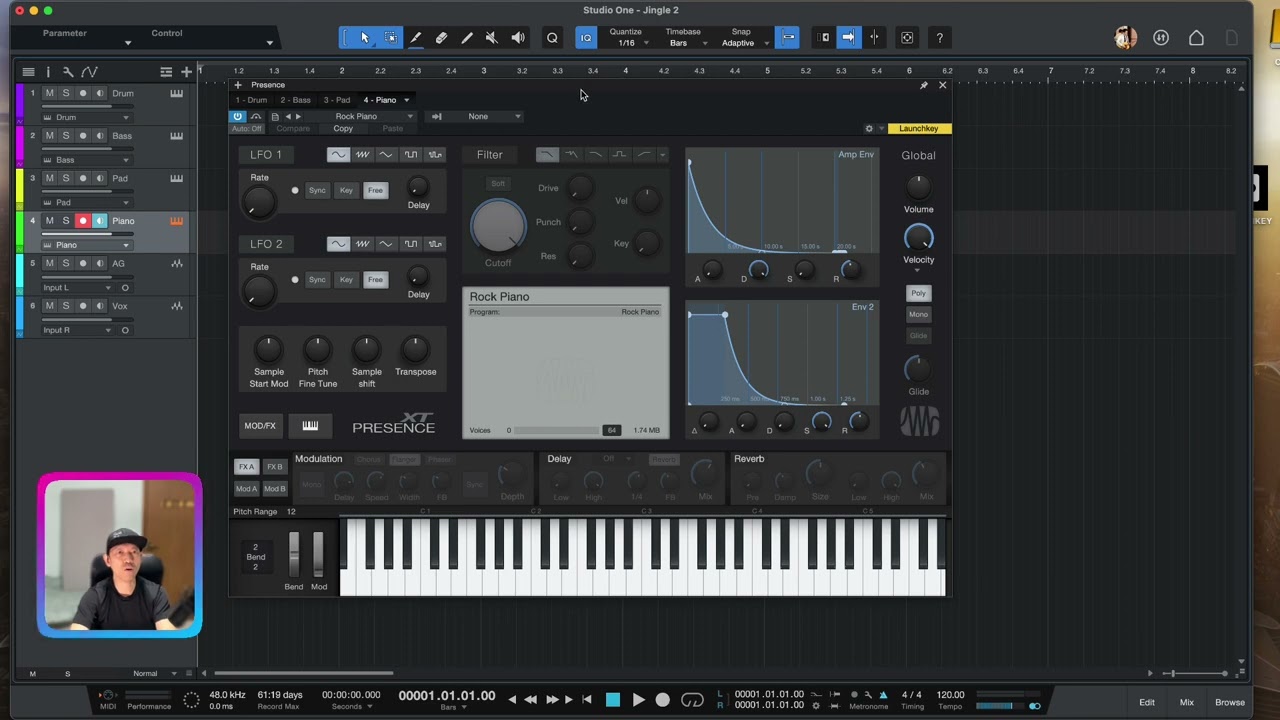Open the track list icon
The height and width of the screenshot is (720, 1280).
[x=28, y=72]
